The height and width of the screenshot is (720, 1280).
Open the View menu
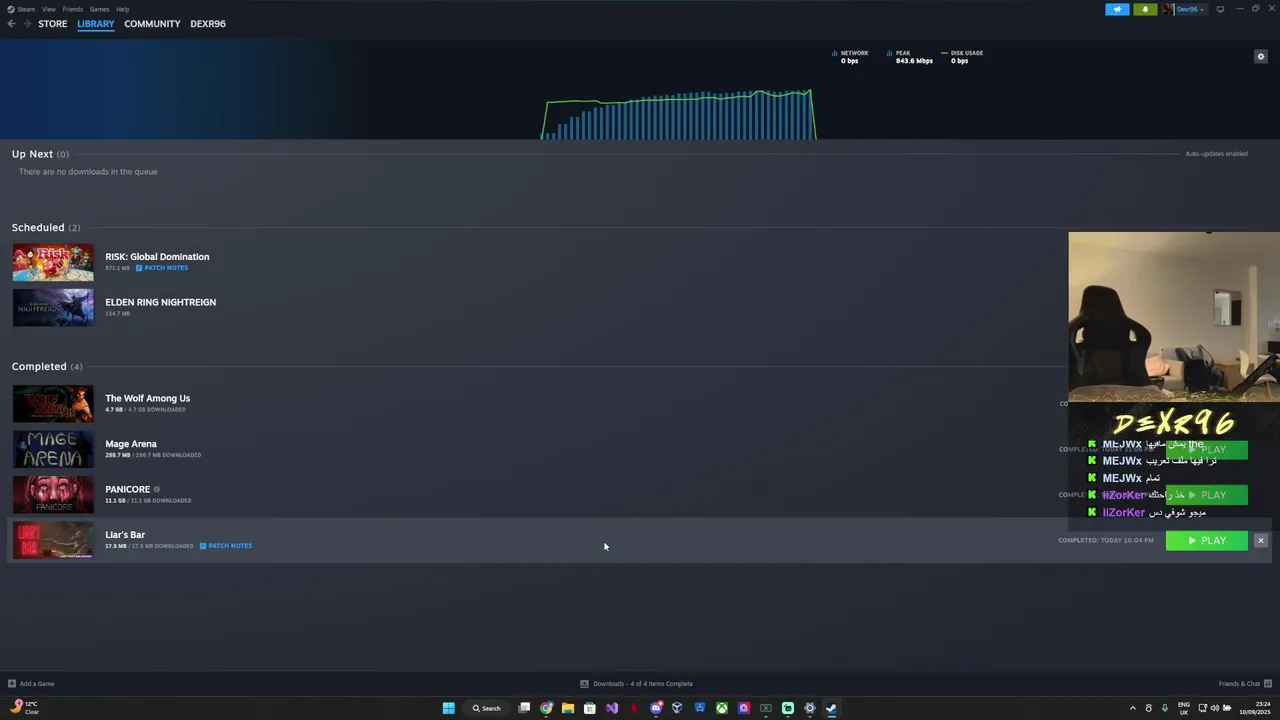click(48, 9)
